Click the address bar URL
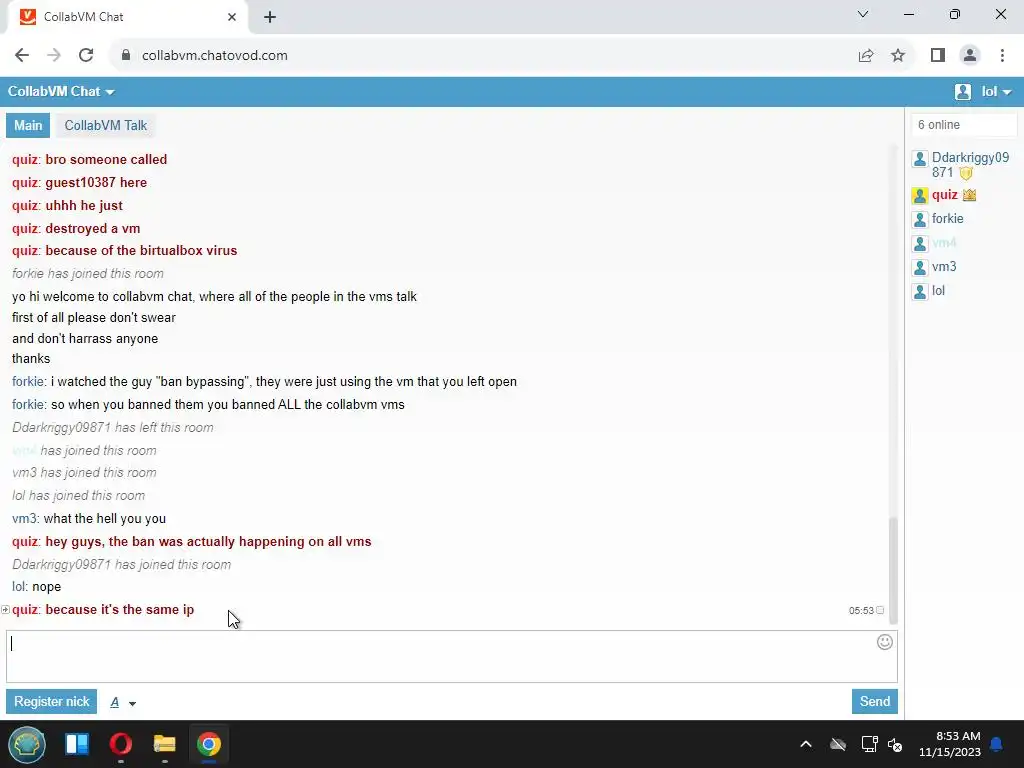The height and width of the screenshot is (768, 1024). tap(215, 56)
